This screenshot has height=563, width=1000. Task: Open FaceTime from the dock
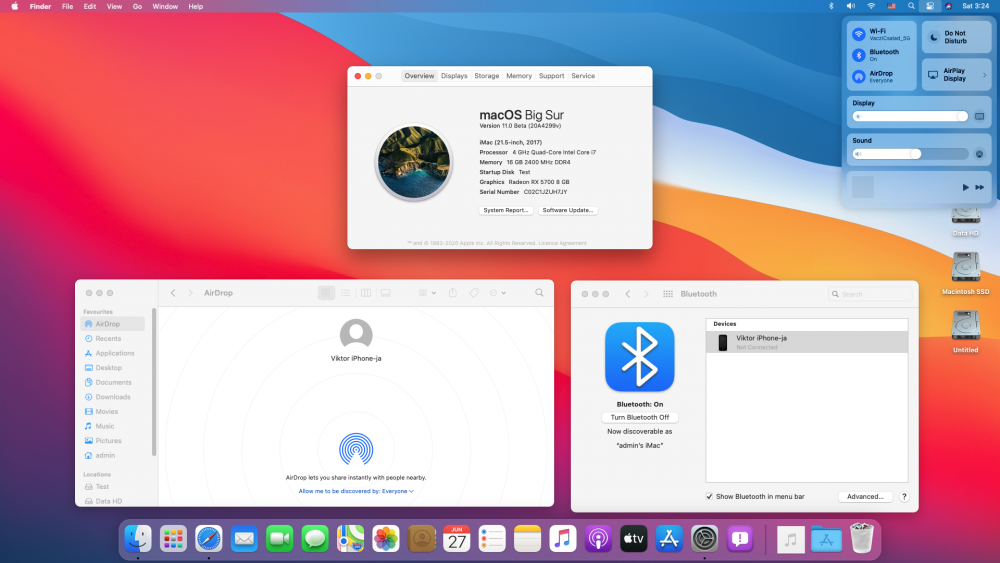click(279, 539)
